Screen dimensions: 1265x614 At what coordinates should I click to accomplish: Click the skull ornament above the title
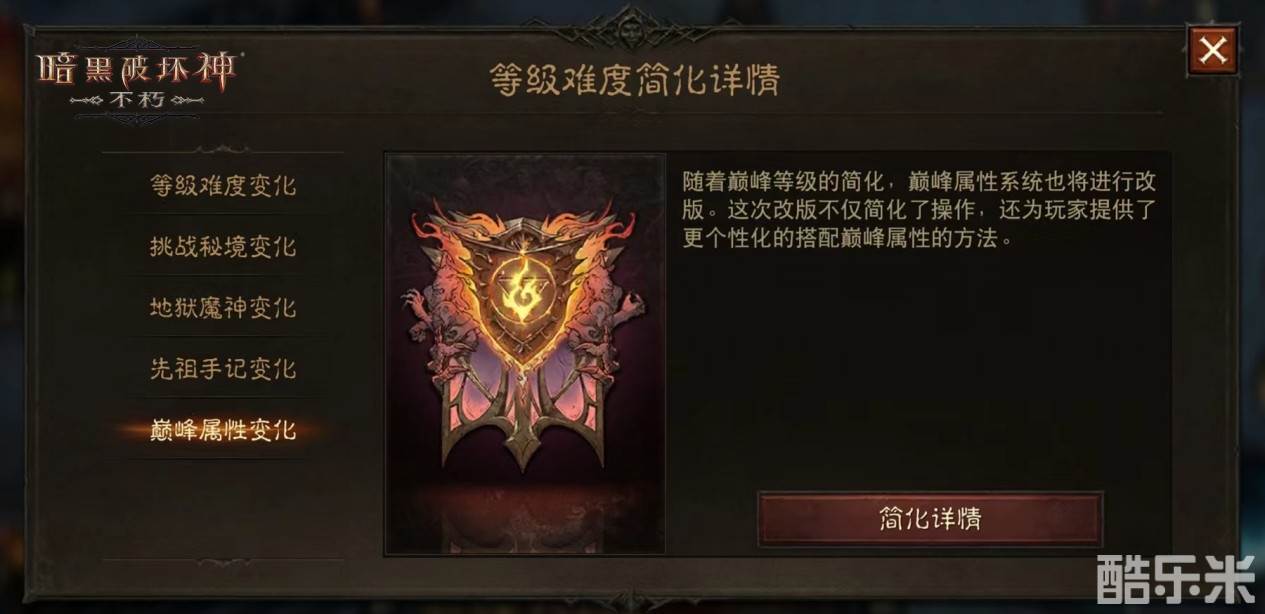click(631, 24)
